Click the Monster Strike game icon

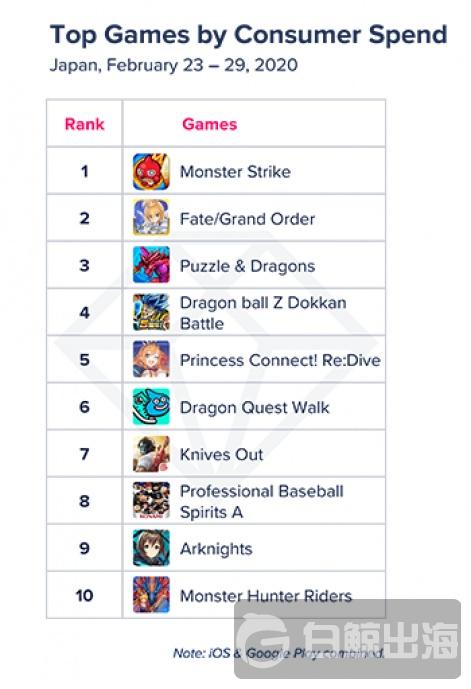click(151, 171)
